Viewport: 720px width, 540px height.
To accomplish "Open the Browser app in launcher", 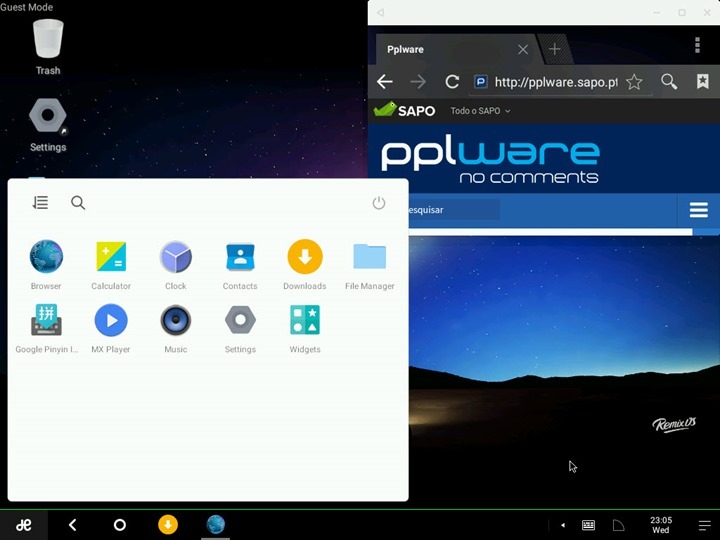I will [46, 264].
